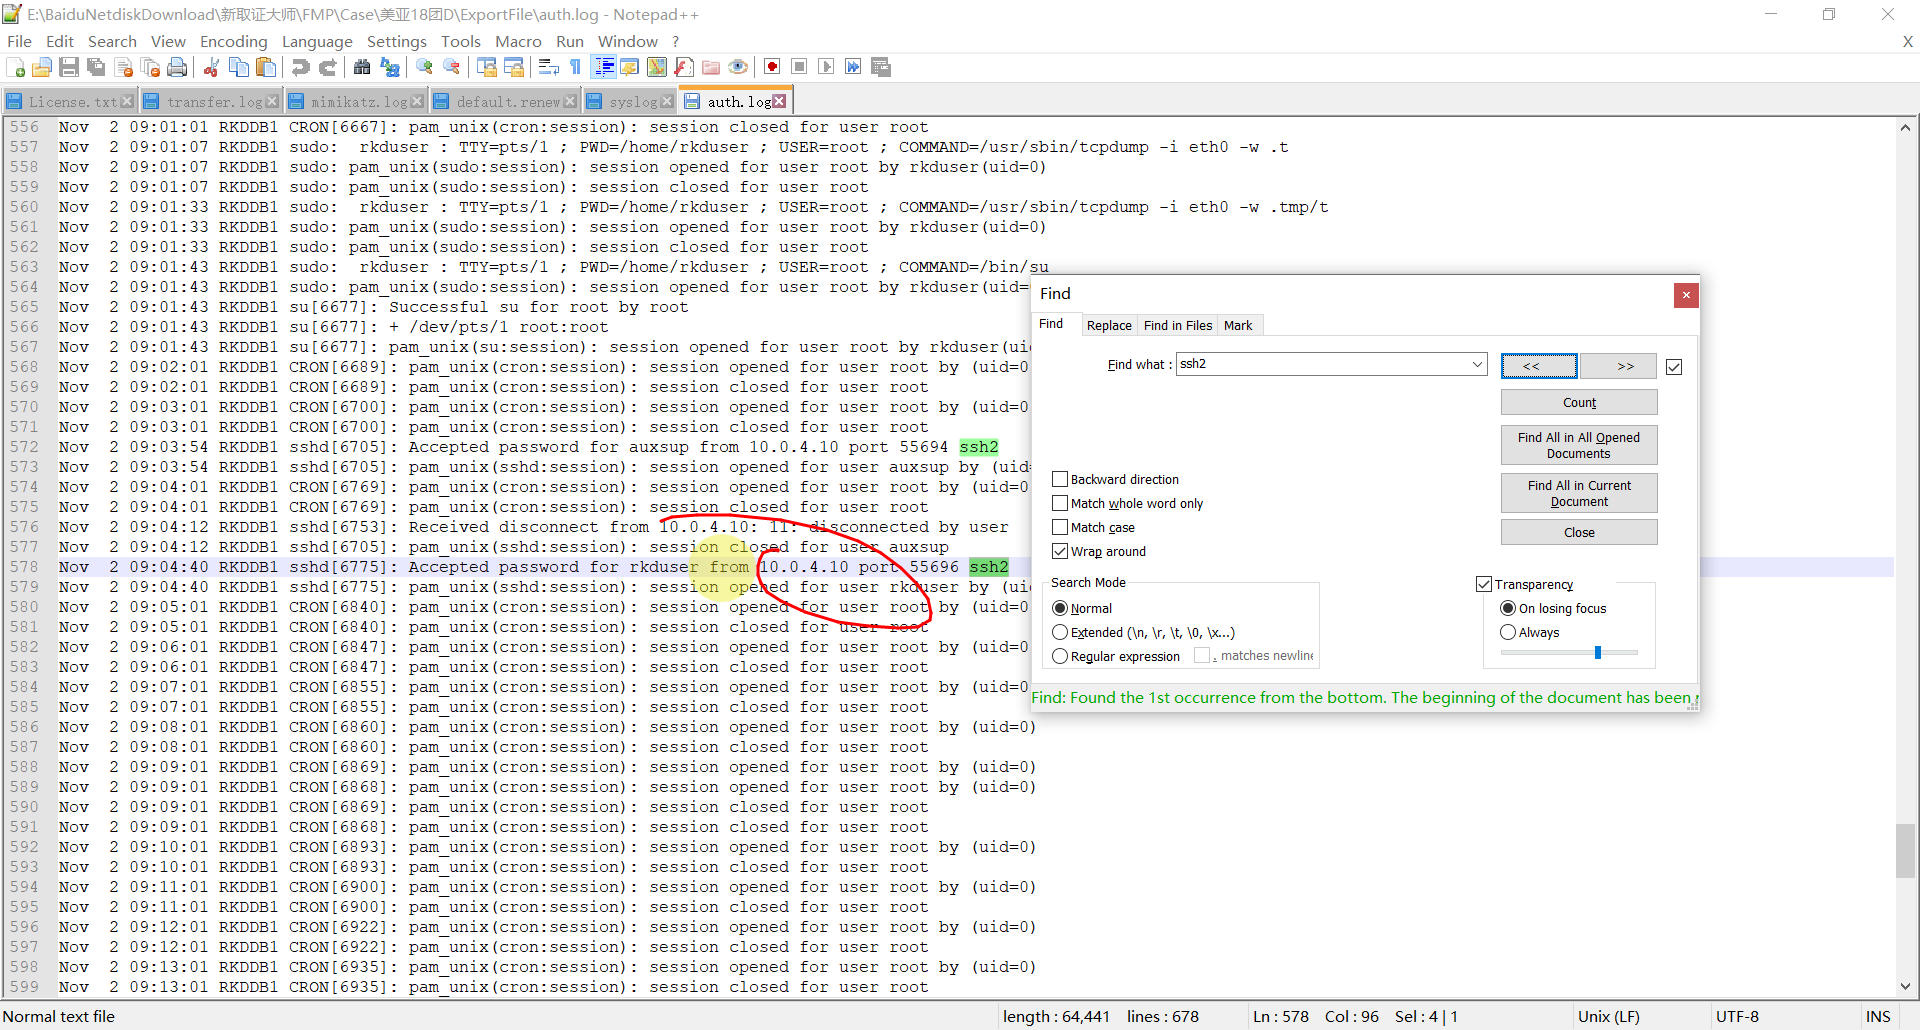Toggle Word Wrap toolbar icon
Viewport: 1920px width, 1030px height.
pos(548,67)
